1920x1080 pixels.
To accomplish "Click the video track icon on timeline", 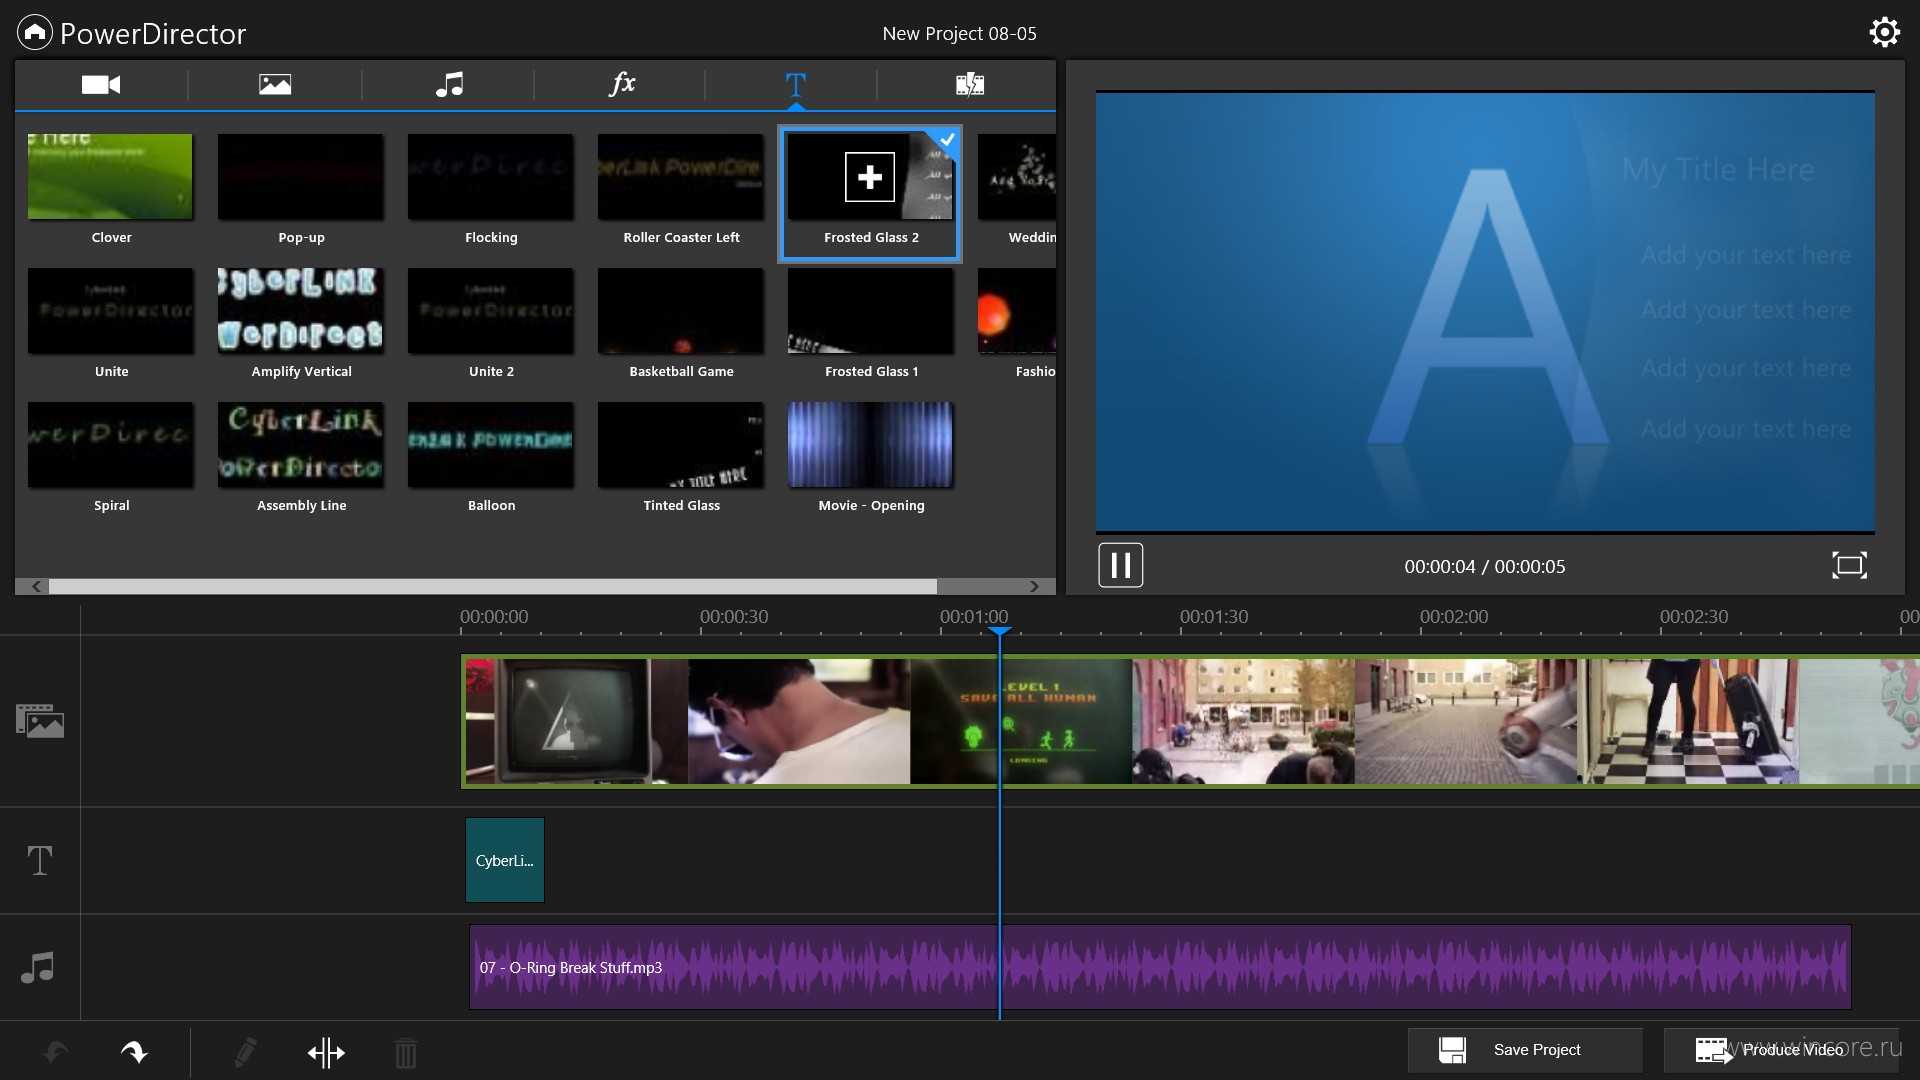I will 38,719.
